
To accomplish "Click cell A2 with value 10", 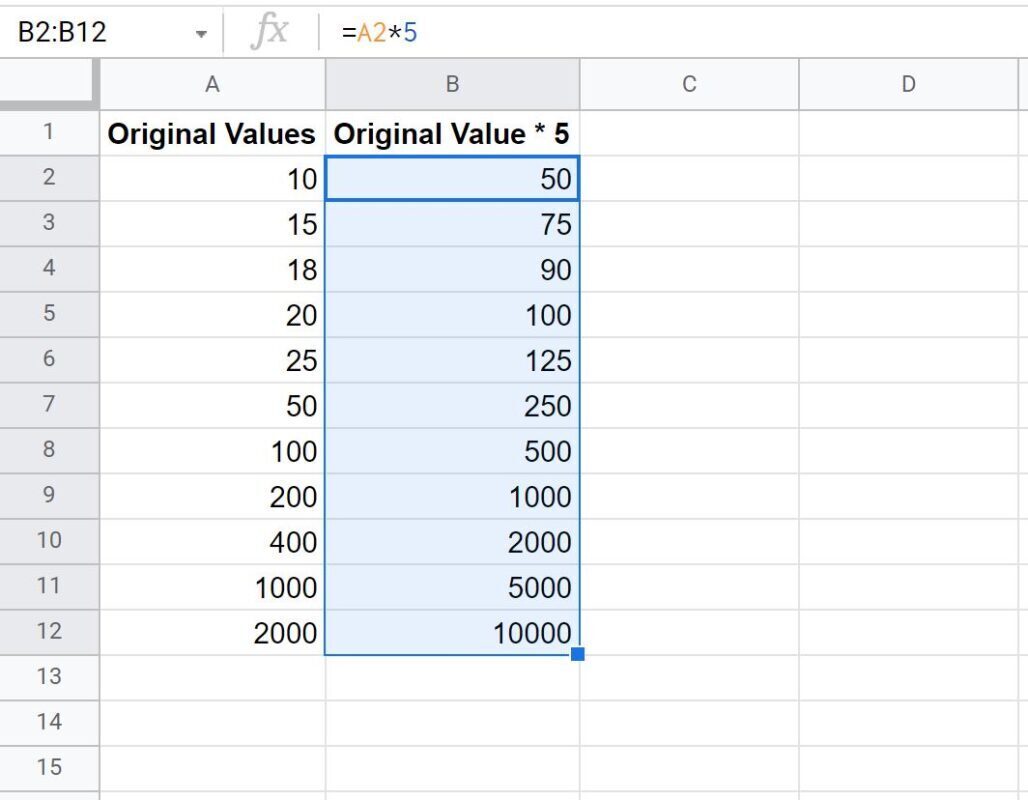I will pos(212,178).
